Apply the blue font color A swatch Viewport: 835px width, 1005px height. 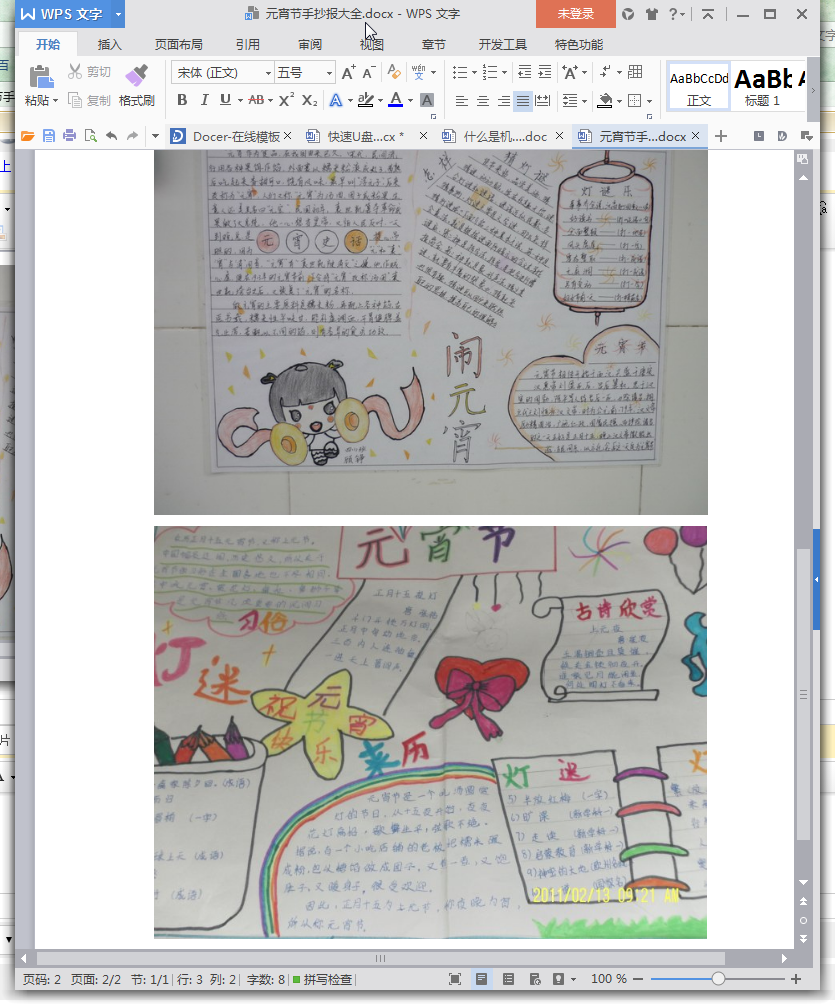[x=396, y=100]
